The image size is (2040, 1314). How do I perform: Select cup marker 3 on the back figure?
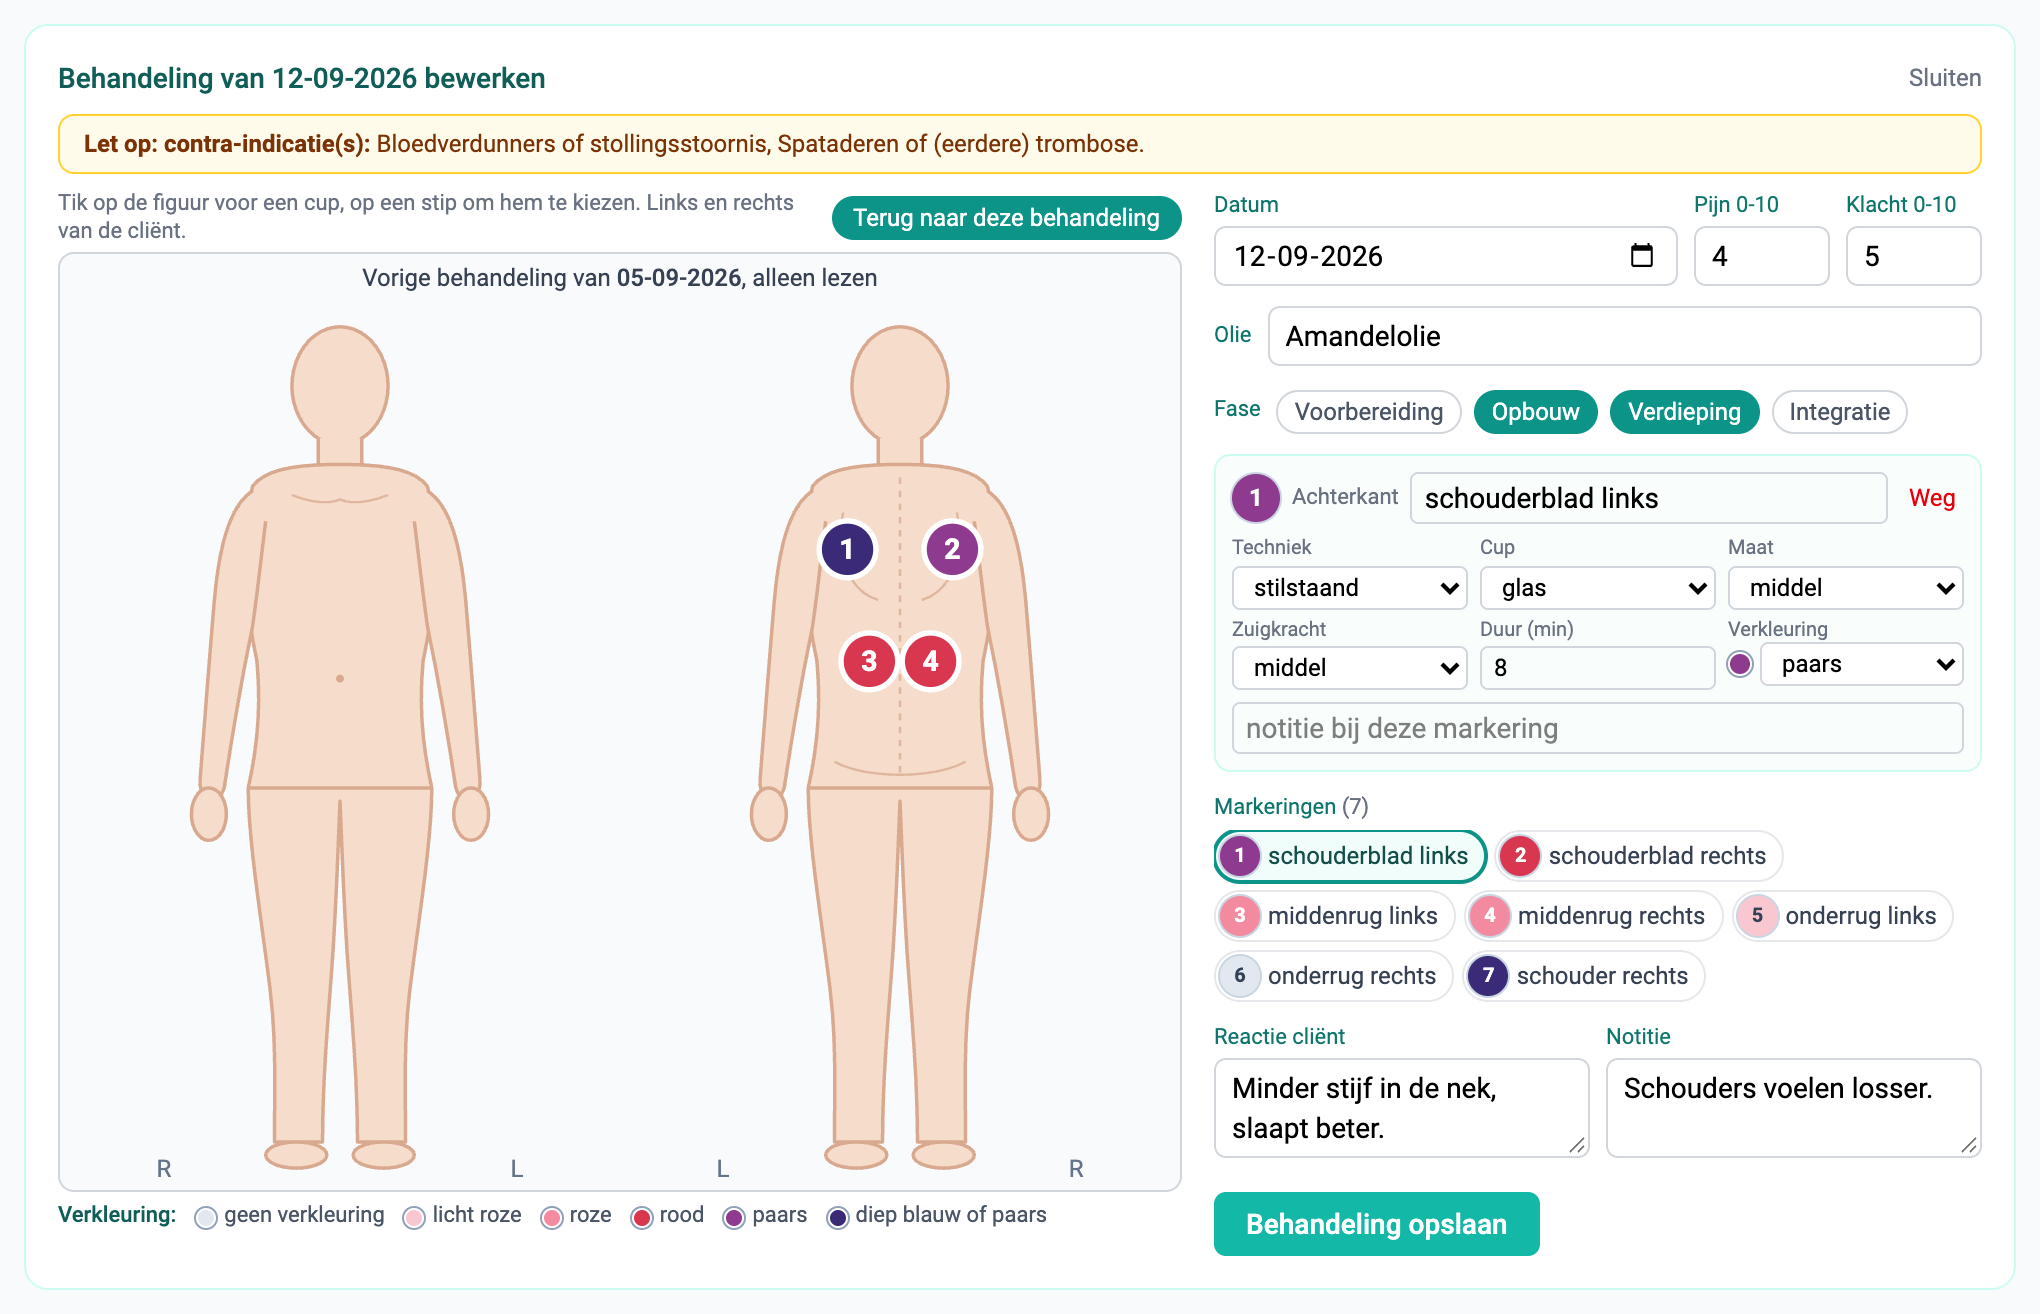pos(869,661)
